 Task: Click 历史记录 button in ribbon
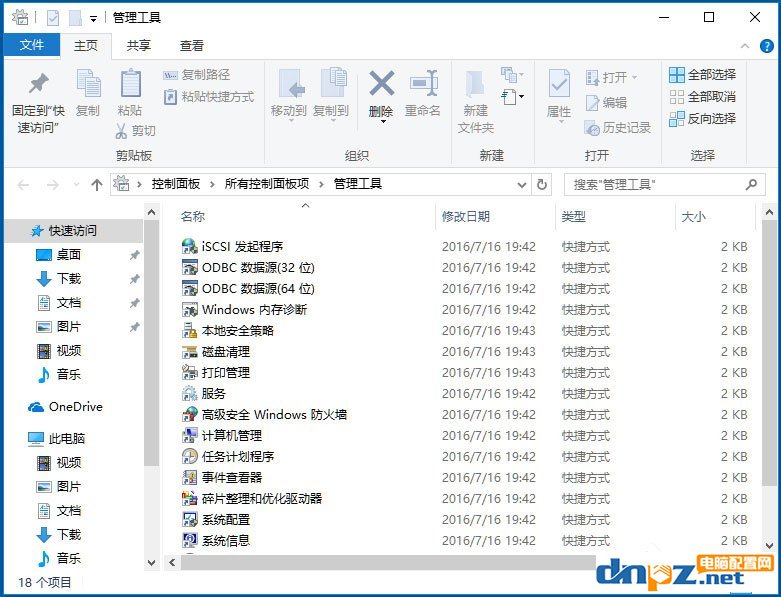[x=618, y=128]
